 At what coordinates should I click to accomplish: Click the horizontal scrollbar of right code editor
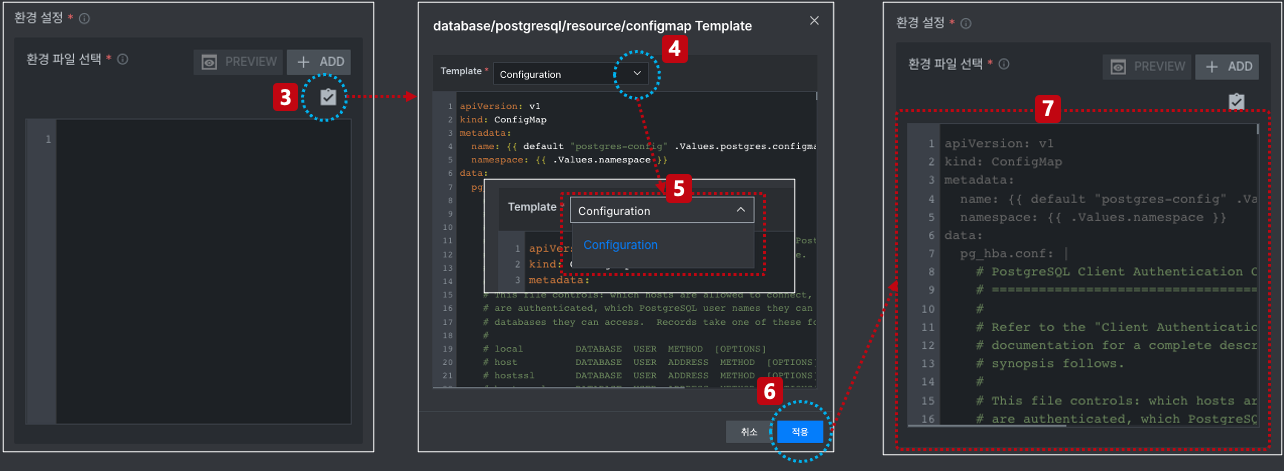point(1000,426)
